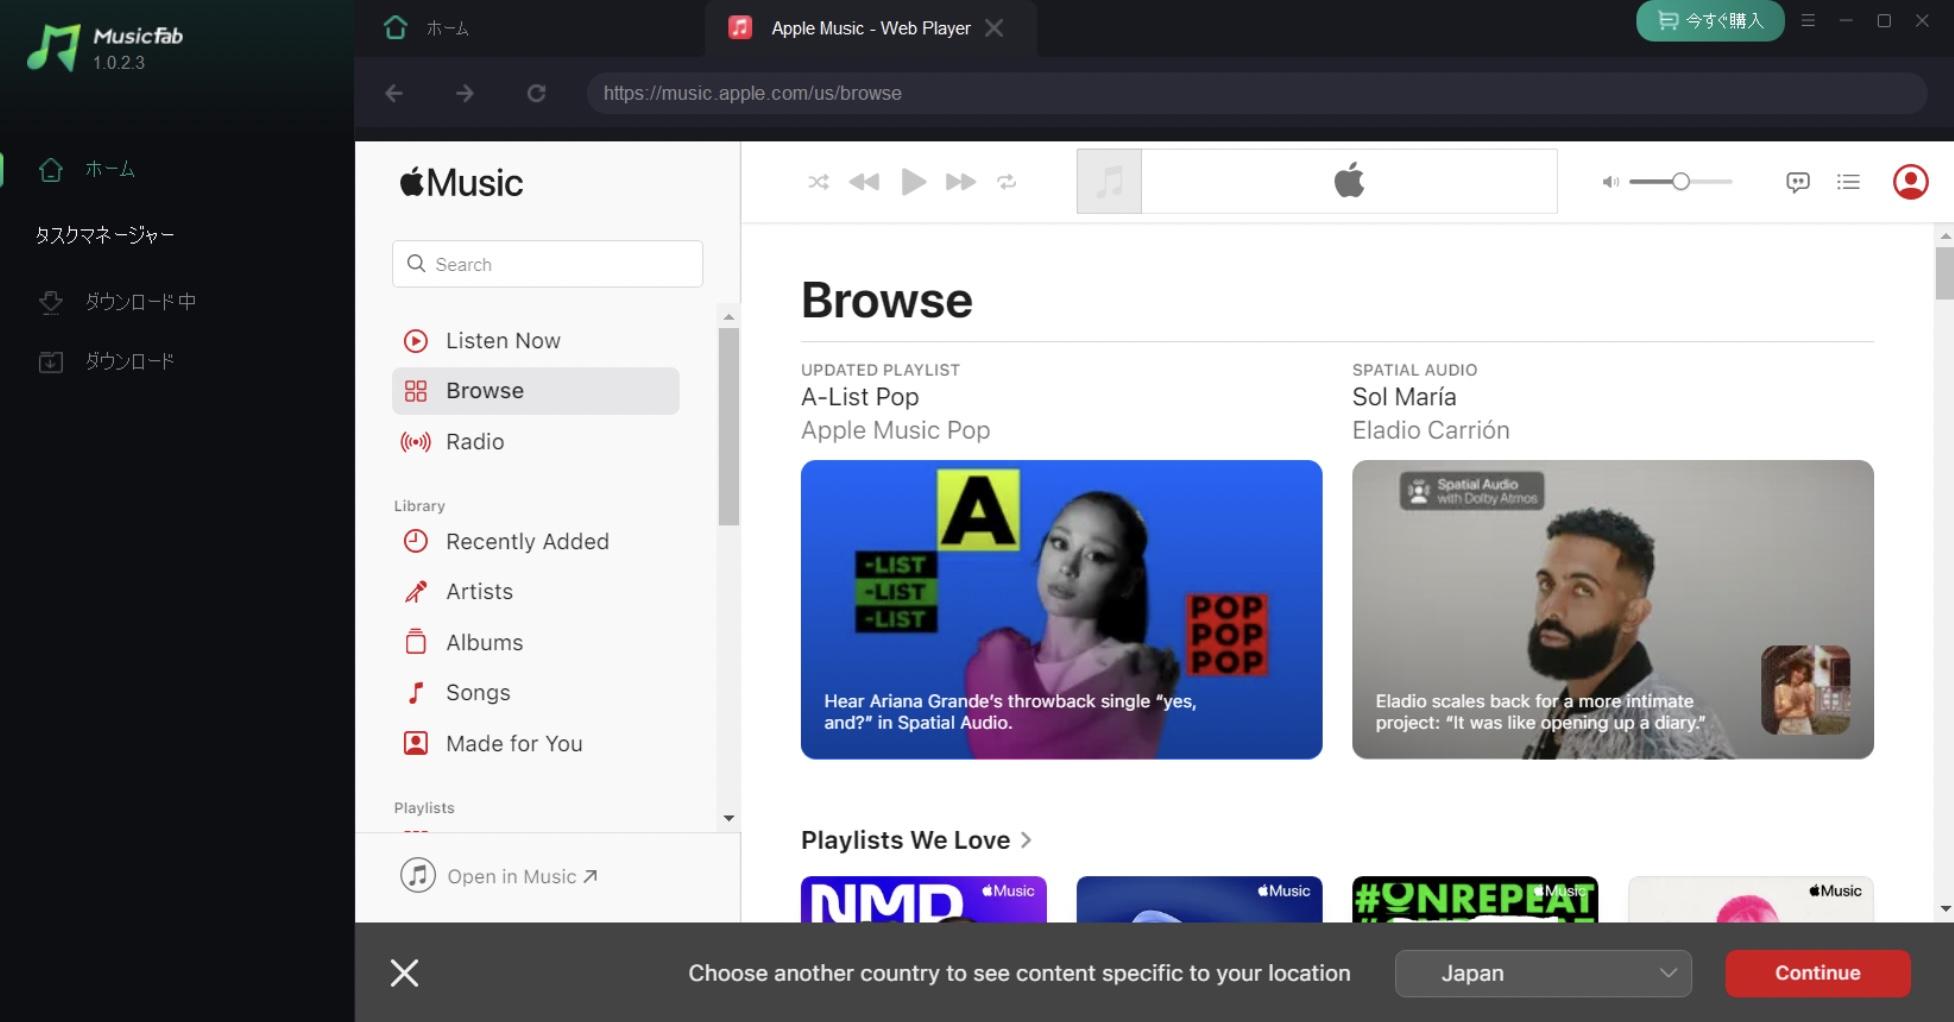The height and width of the screenshot is (1022, 1954).
Task: Open the lyrics panel icon
Action: 1798,182
